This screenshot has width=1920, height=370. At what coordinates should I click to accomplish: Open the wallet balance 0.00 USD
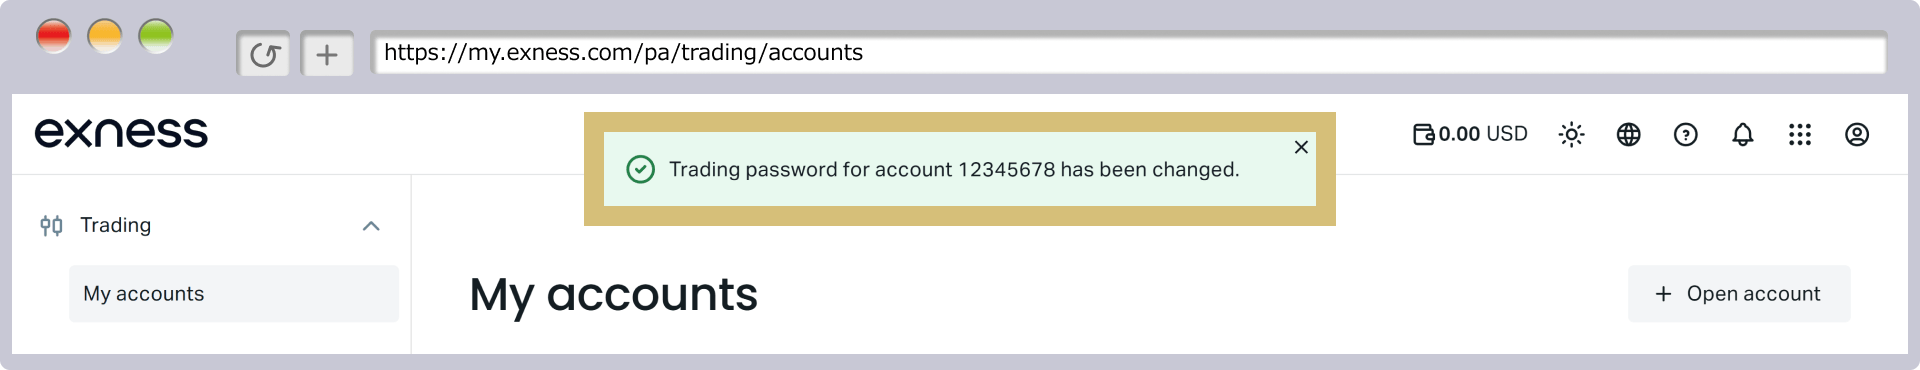[x=1470, y=134]
